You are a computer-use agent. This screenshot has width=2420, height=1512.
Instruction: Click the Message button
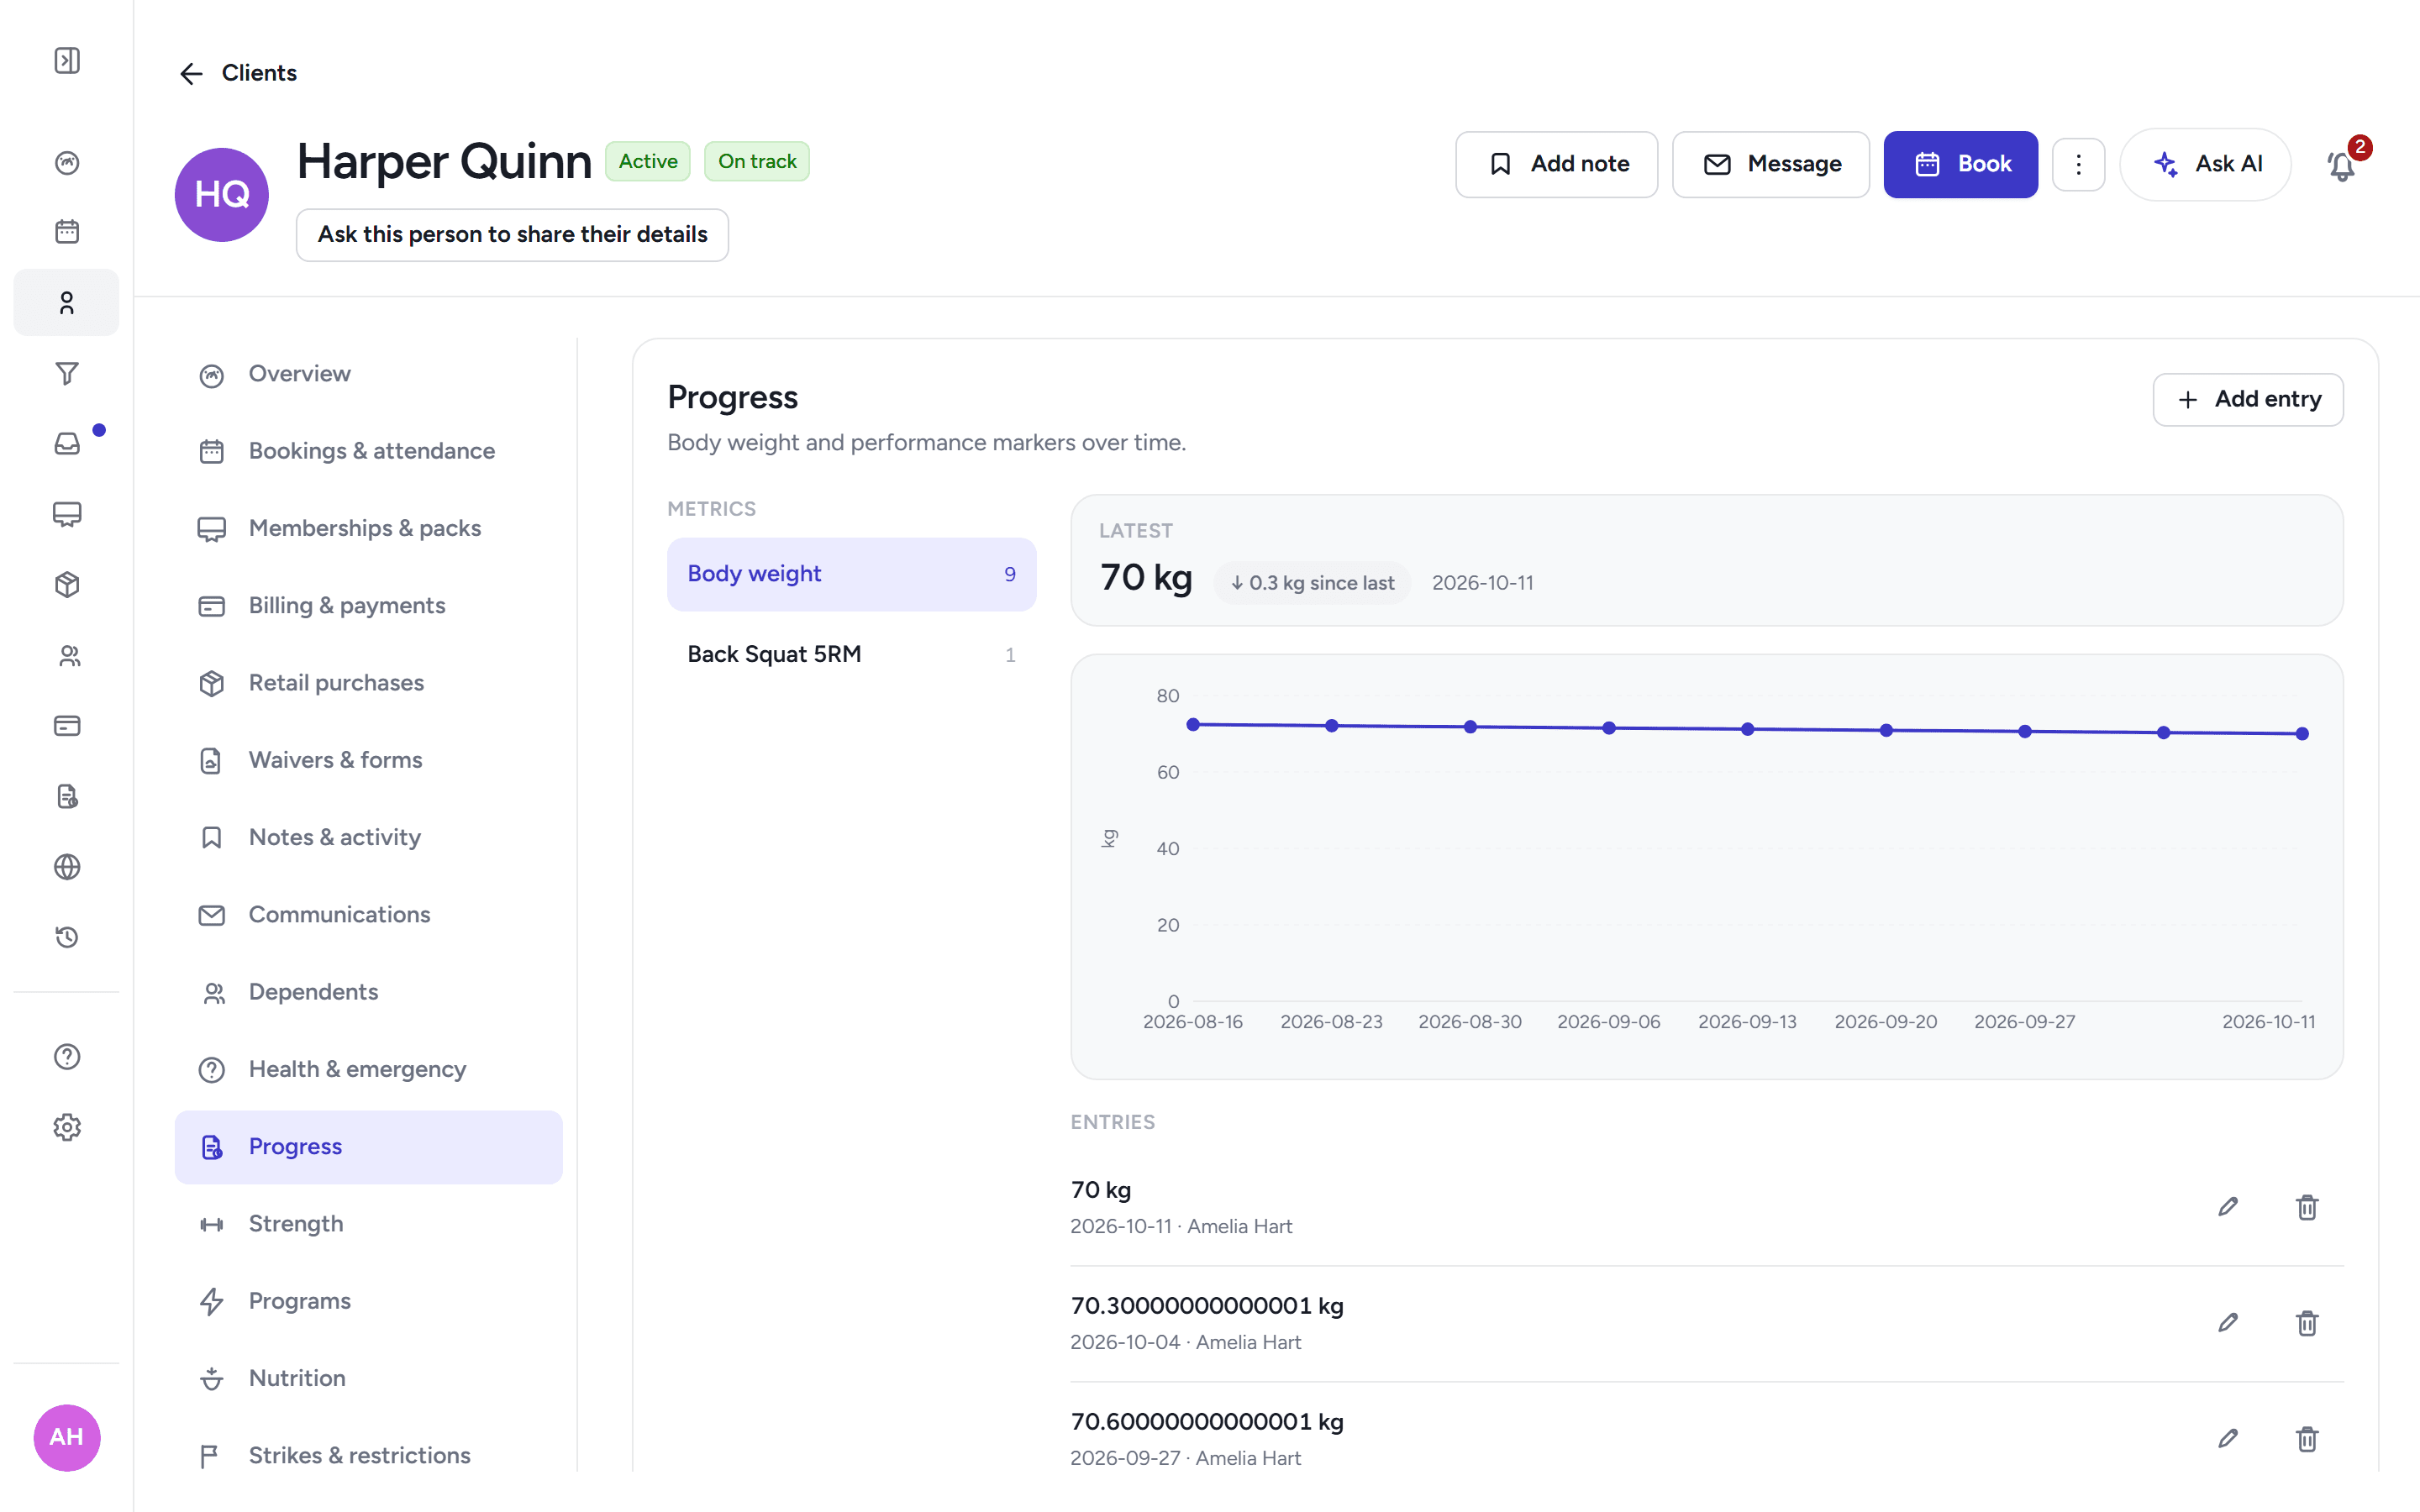1770,165
